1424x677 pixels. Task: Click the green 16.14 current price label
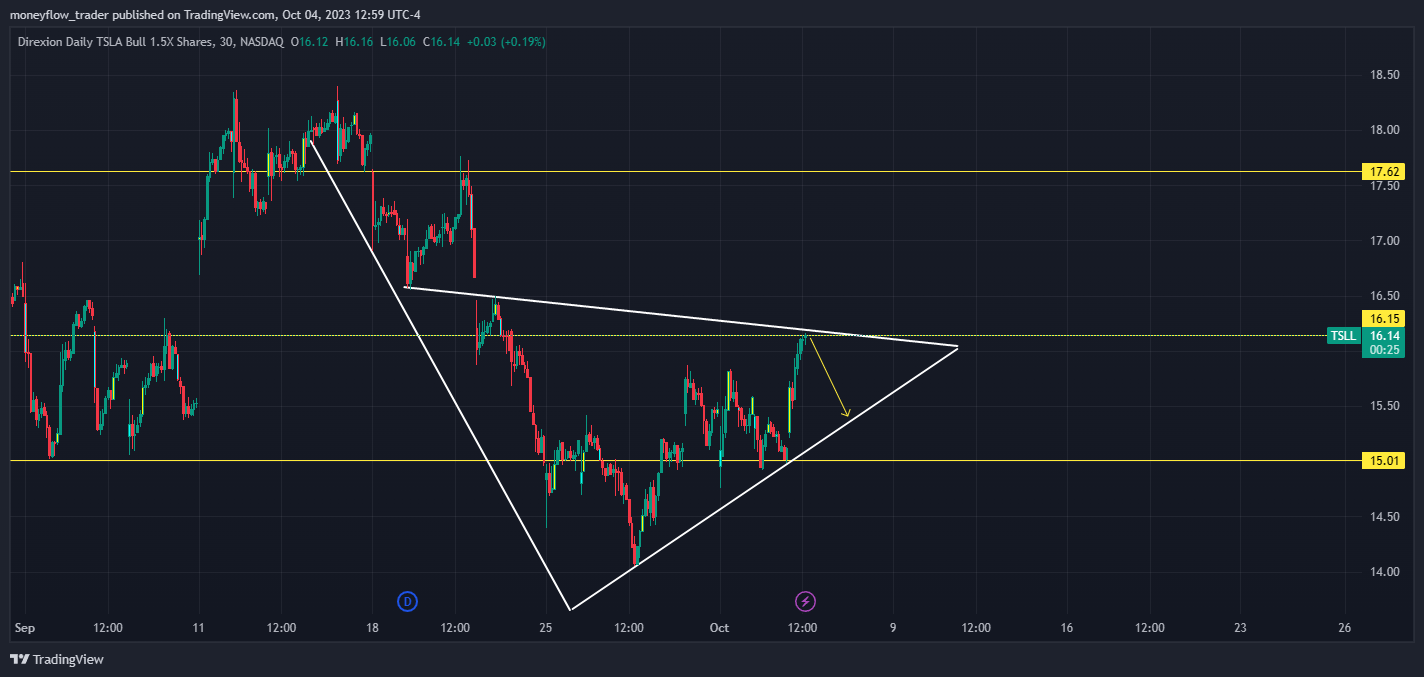coord(1384,336)
